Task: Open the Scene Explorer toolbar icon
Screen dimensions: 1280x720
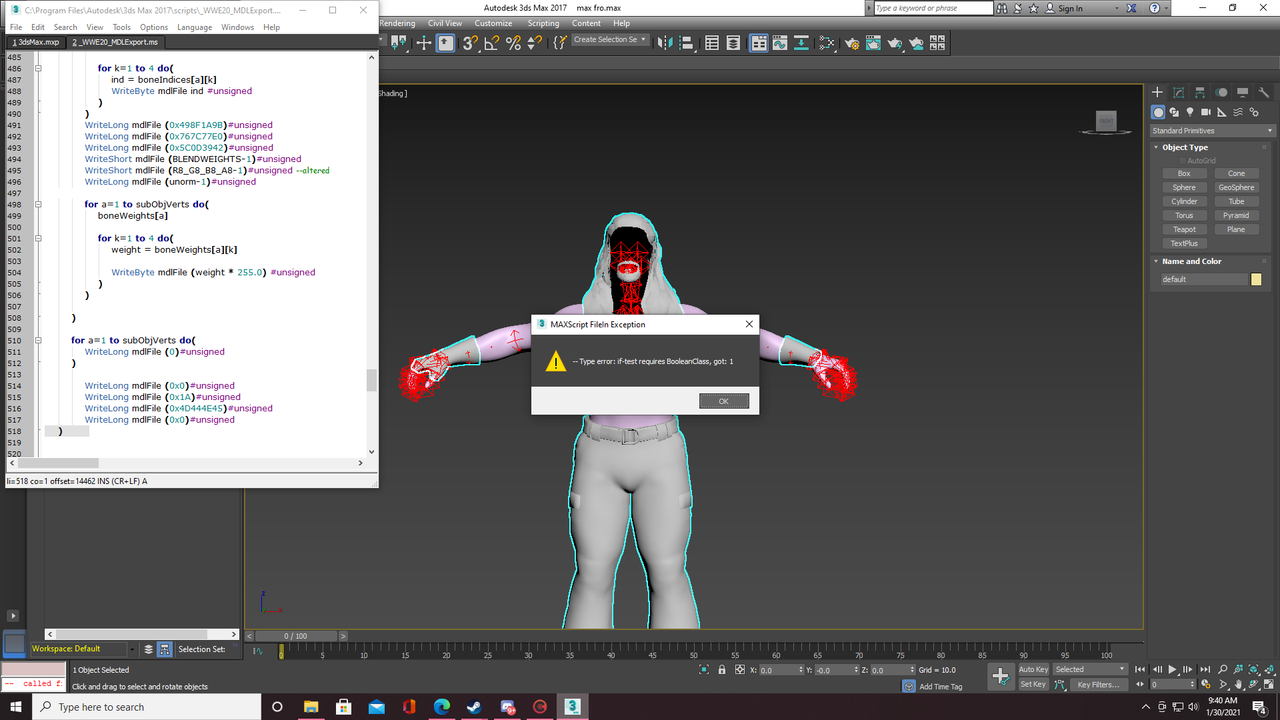Action: 712,43
